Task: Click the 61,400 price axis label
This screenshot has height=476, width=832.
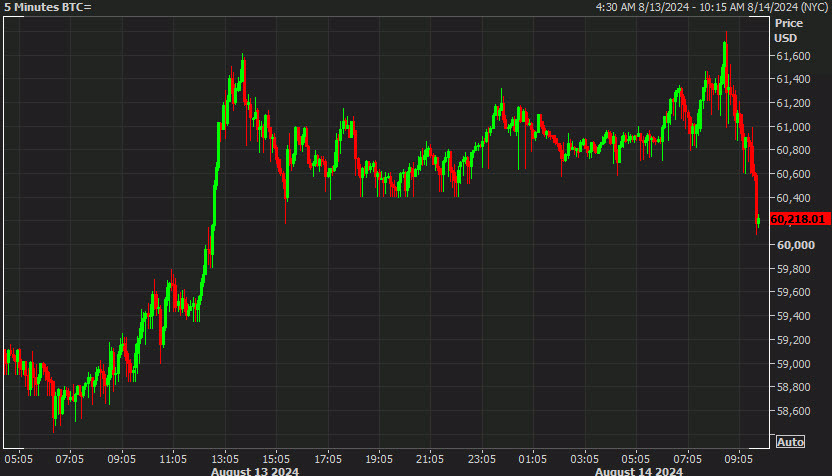Action: [793, 79]
